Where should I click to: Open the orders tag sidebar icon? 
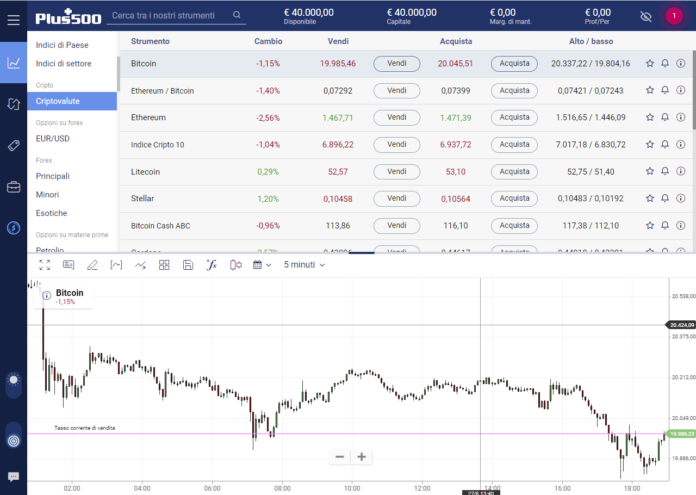pyautogui.click(x=13, y=146)
